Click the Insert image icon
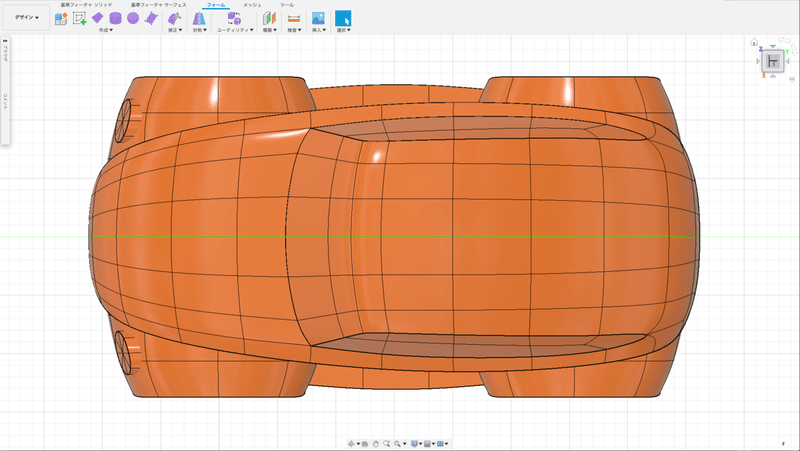Image resolution: width=800 pixels, height=451 pixels. point(318,18)
